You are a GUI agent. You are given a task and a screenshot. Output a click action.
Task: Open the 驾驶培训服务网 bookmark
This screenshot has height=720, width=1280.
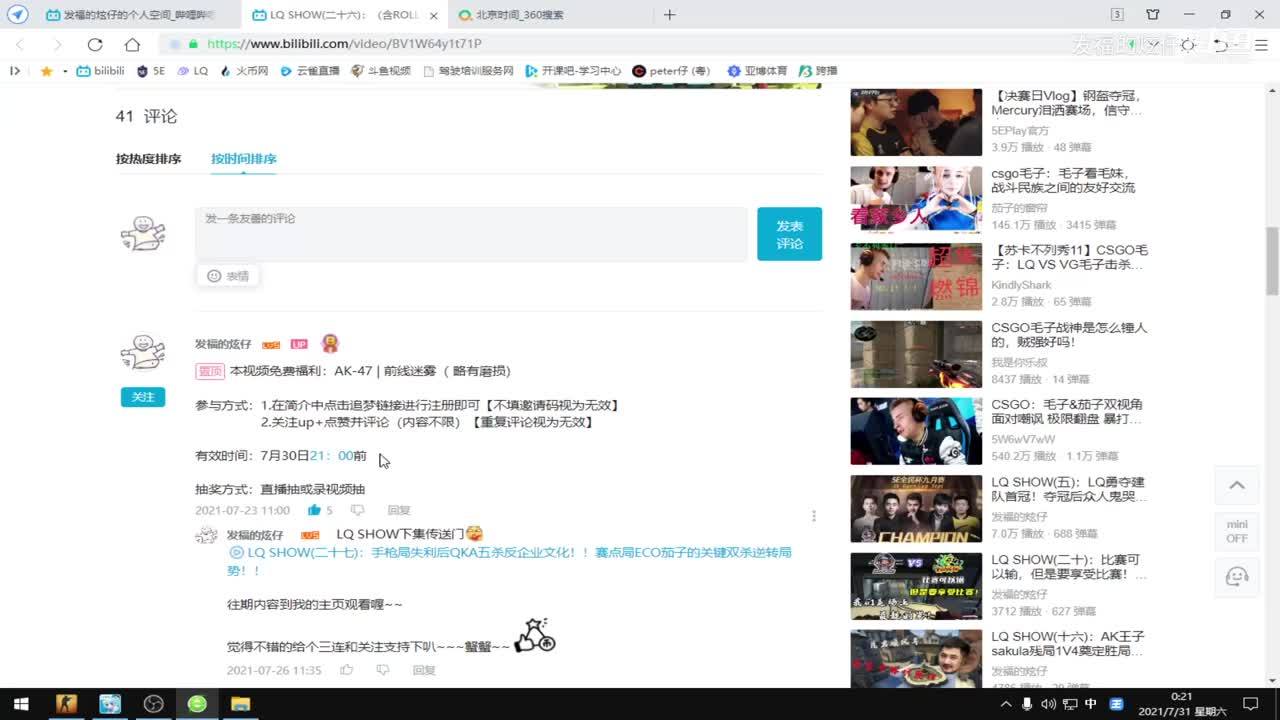468,71
